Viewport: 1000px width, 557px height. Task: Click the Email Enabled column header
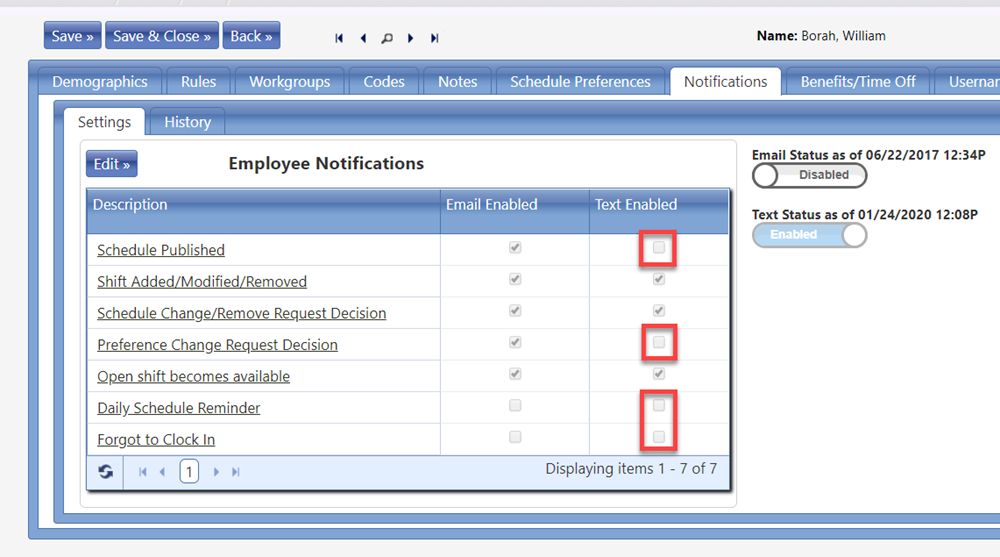[515, 211]
